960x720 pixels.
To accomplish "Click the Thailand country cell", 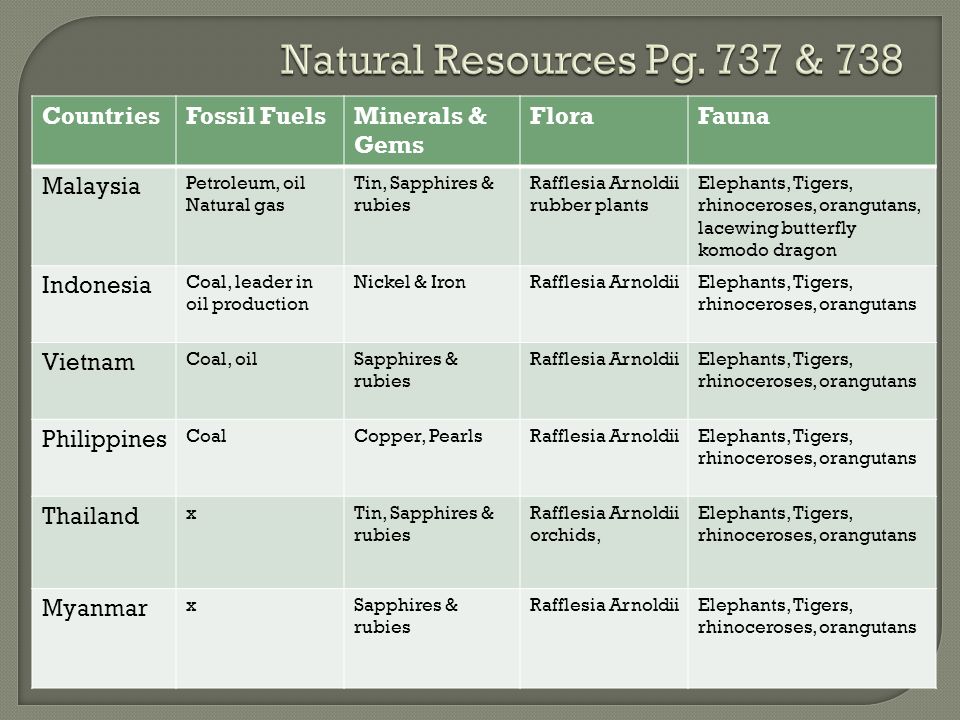I will coord(103,542).
